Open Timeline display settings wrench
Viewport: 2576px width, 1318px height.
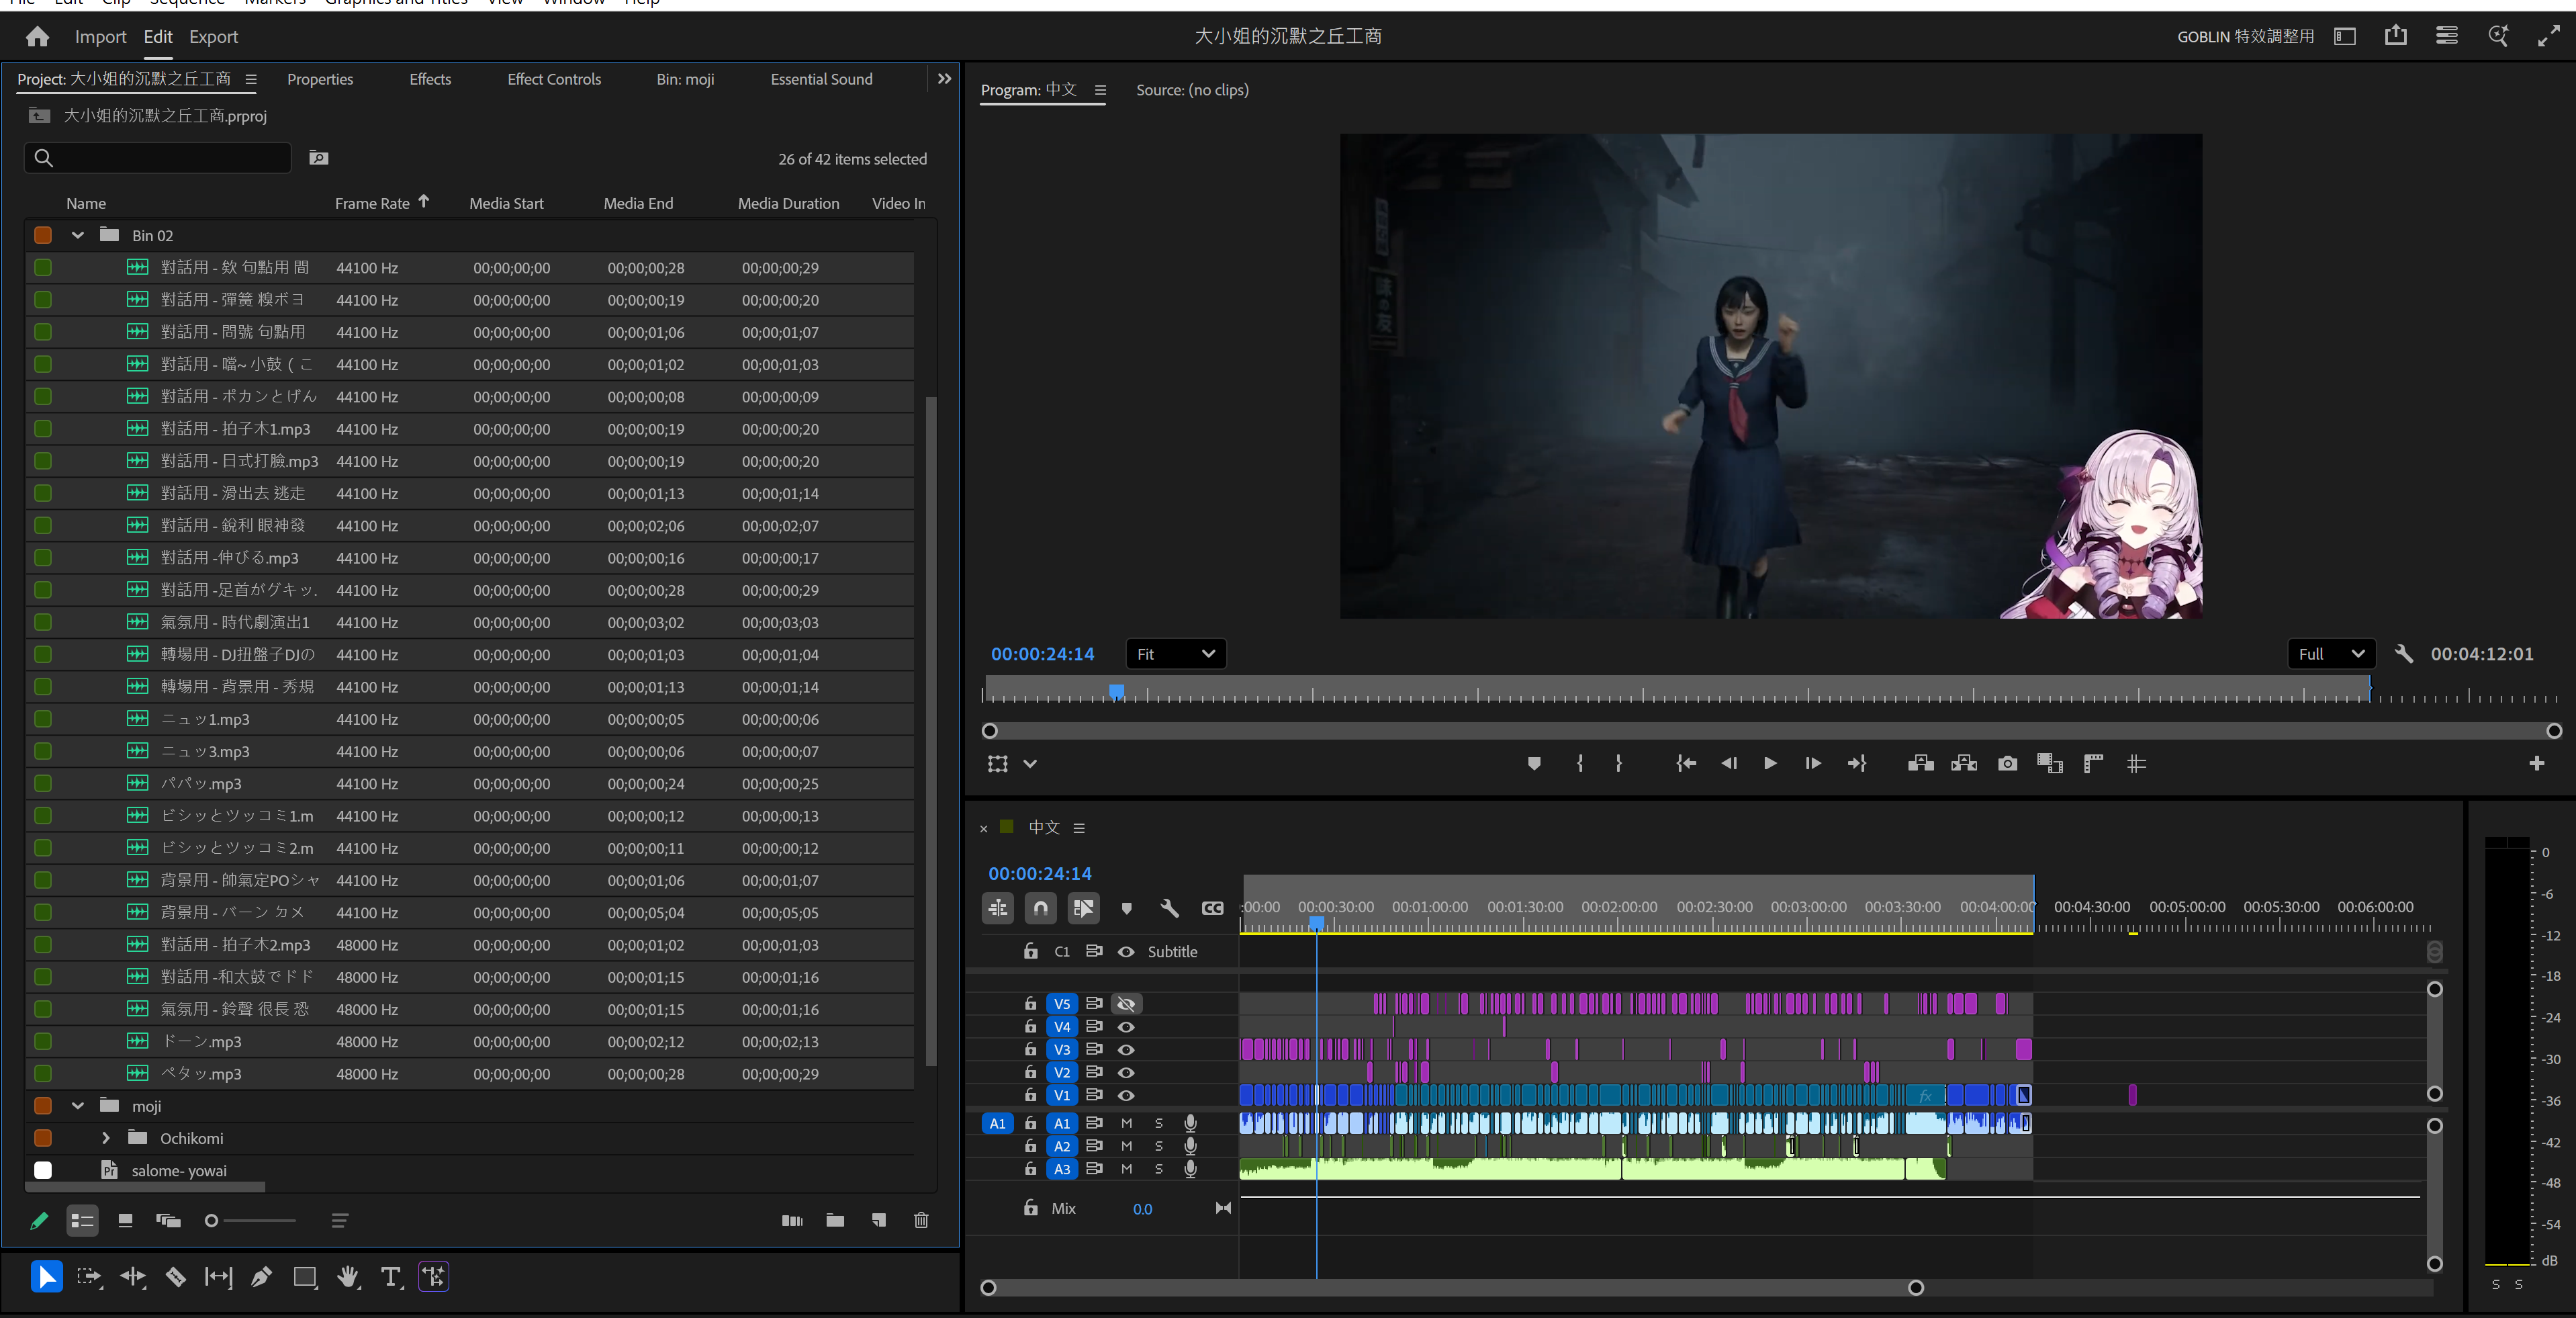coord(1169,908)
